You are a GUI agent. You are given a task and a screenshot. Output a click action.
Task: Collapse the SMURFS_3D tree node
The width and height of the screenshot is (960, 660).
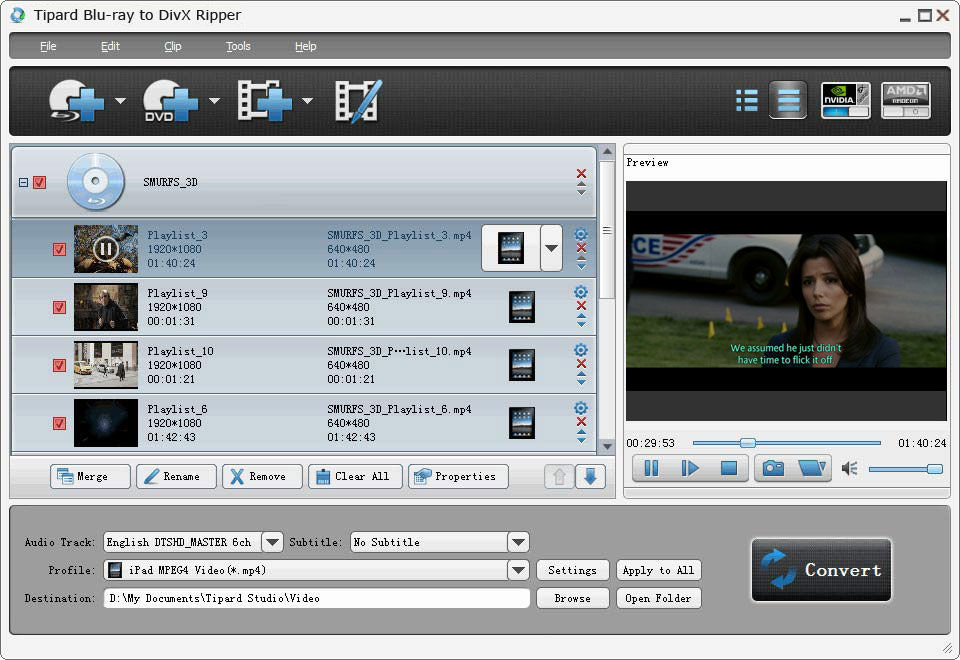pyautogui.click(x=23, y=182)
